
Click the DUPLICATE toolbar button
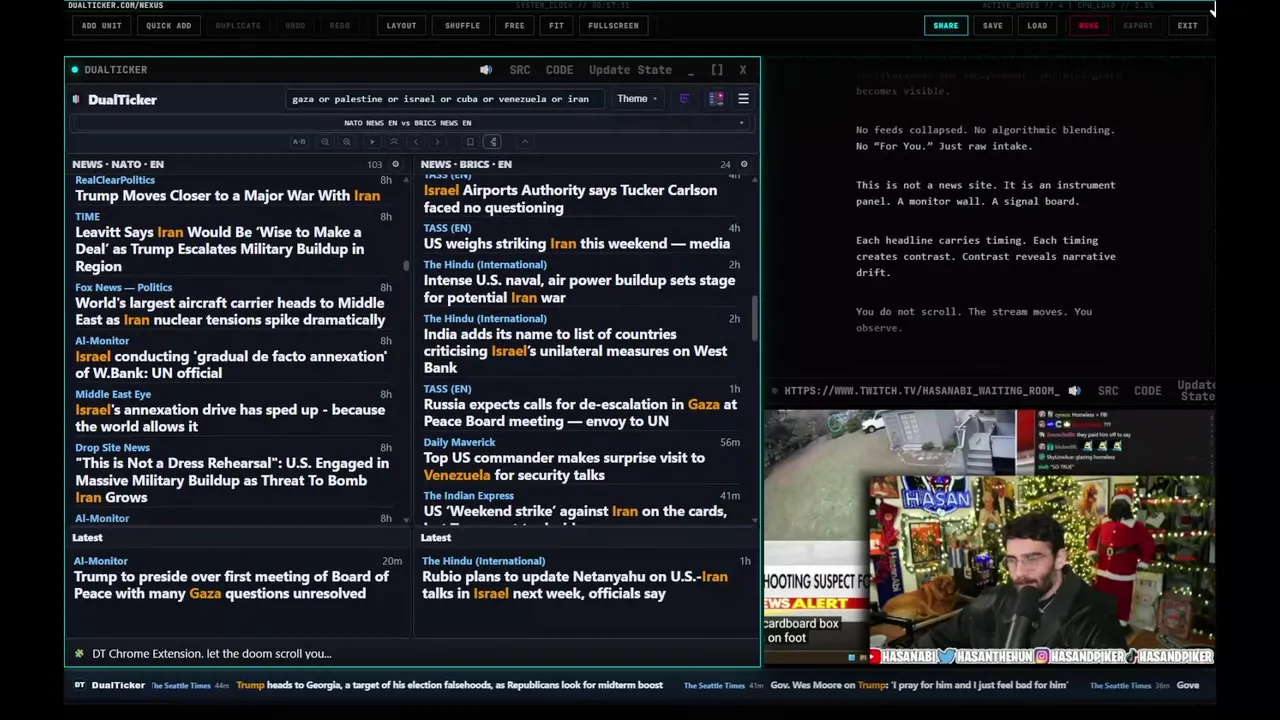[238, 26]
